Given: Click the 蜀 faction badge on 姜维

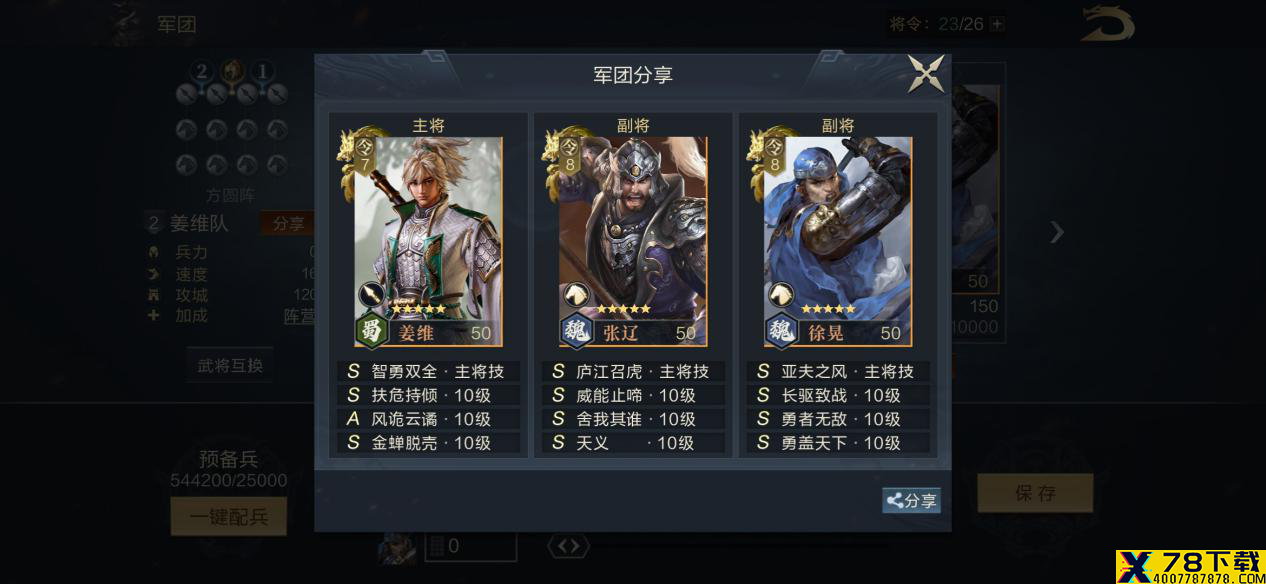Looking at the screenshot, I should pos(372,330).
